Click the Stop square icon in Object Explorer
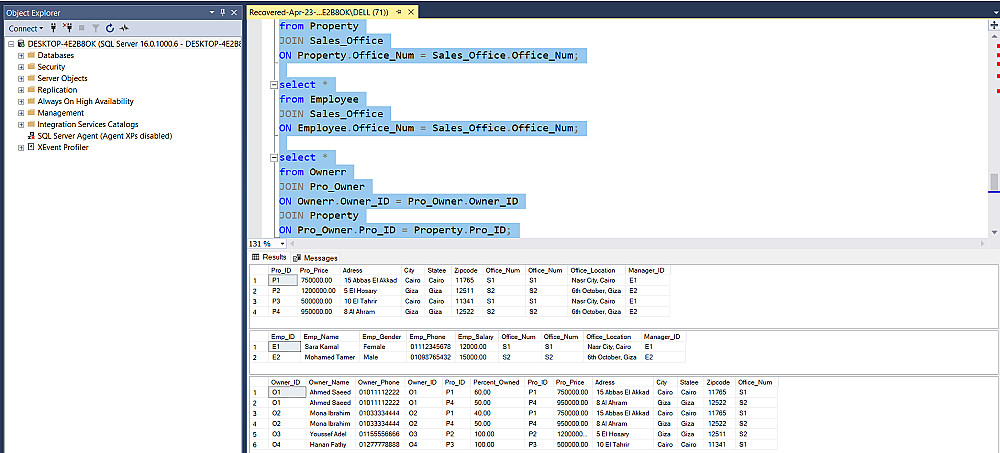This screenshot has width=1000, height=453. pyautogui.click(x=82, y=28)
